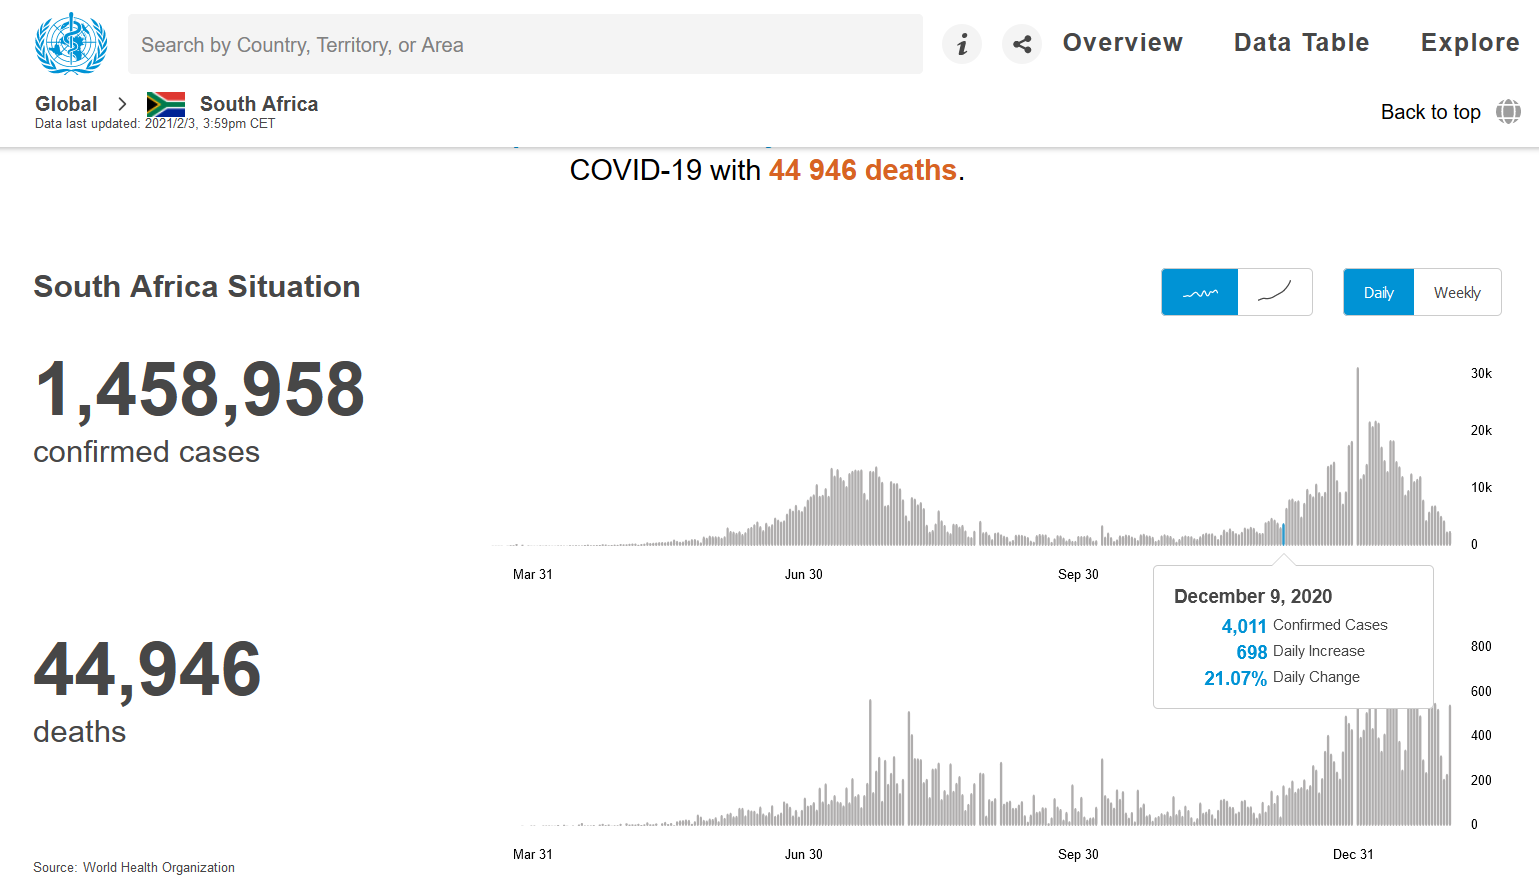Switch the data view to Weekly
This screenshot has width=1539, height=887.
pyautogui.click(x=1456, y=292)
